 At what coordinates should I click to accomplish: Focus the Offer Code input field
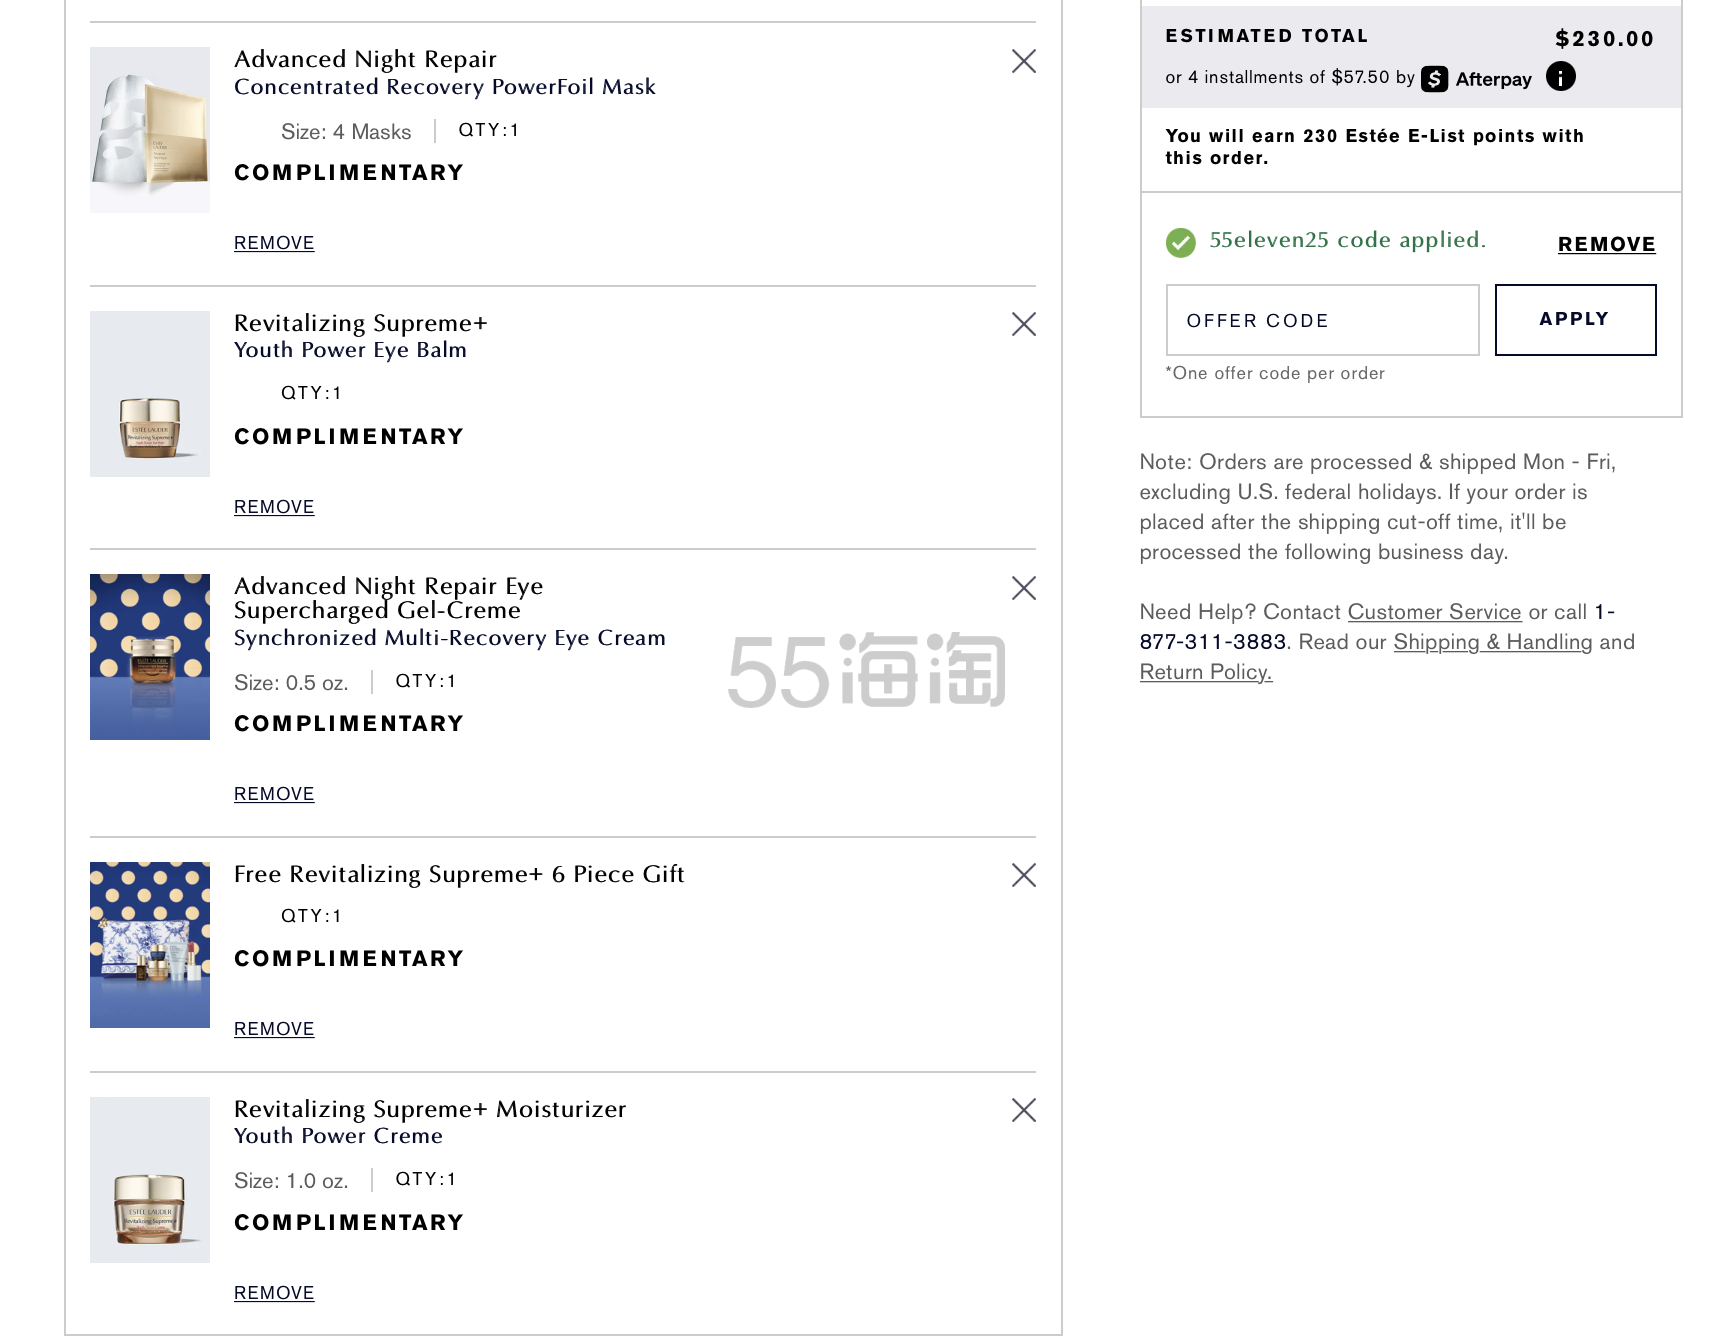point(1322,320)
